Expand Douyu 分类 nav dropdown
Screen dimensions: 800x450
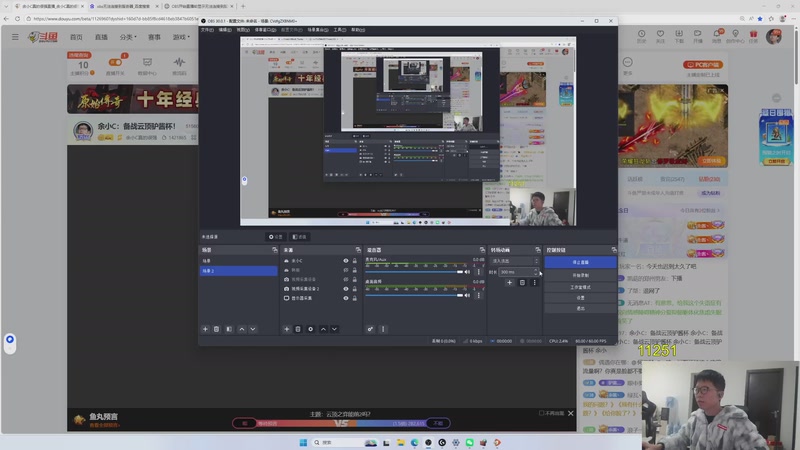pyautogui.click(x=128, y=37)
